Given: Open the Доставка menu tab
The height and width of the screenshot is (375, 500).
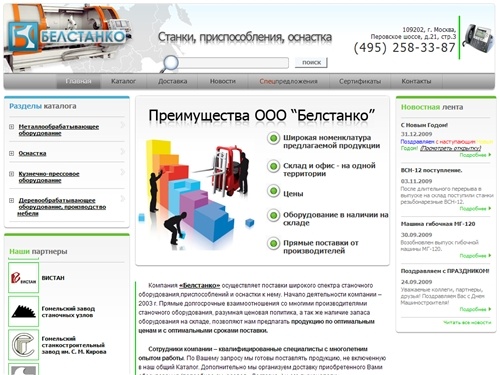Looking at the screenshot, I should (x=172, y=81).
